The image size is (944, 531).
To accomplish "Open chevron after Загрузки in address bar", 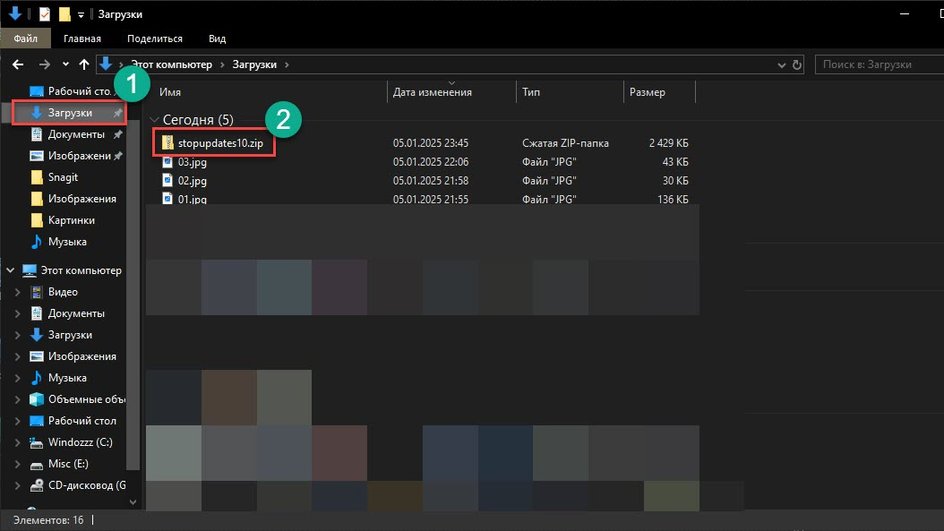I will tap(287, 64).
